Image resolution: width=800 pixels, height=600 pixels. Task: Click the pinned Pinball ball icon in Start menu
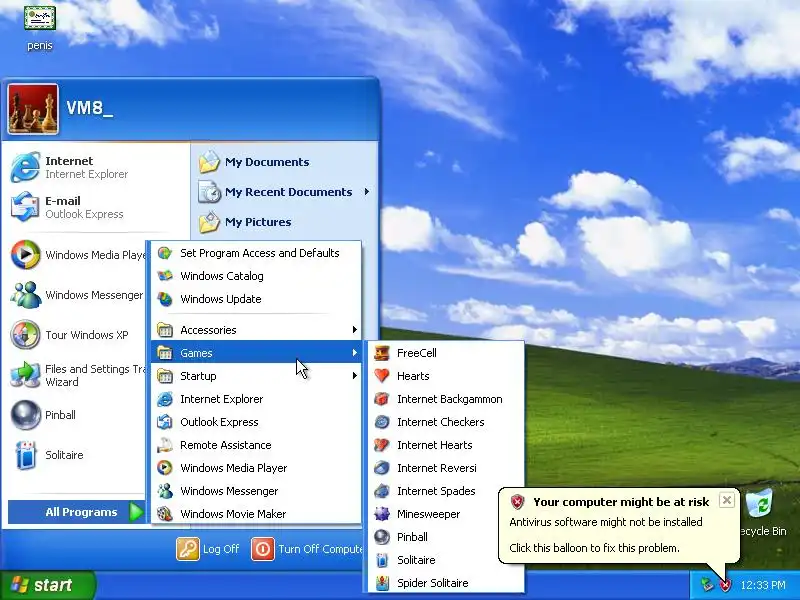point(25,415)
